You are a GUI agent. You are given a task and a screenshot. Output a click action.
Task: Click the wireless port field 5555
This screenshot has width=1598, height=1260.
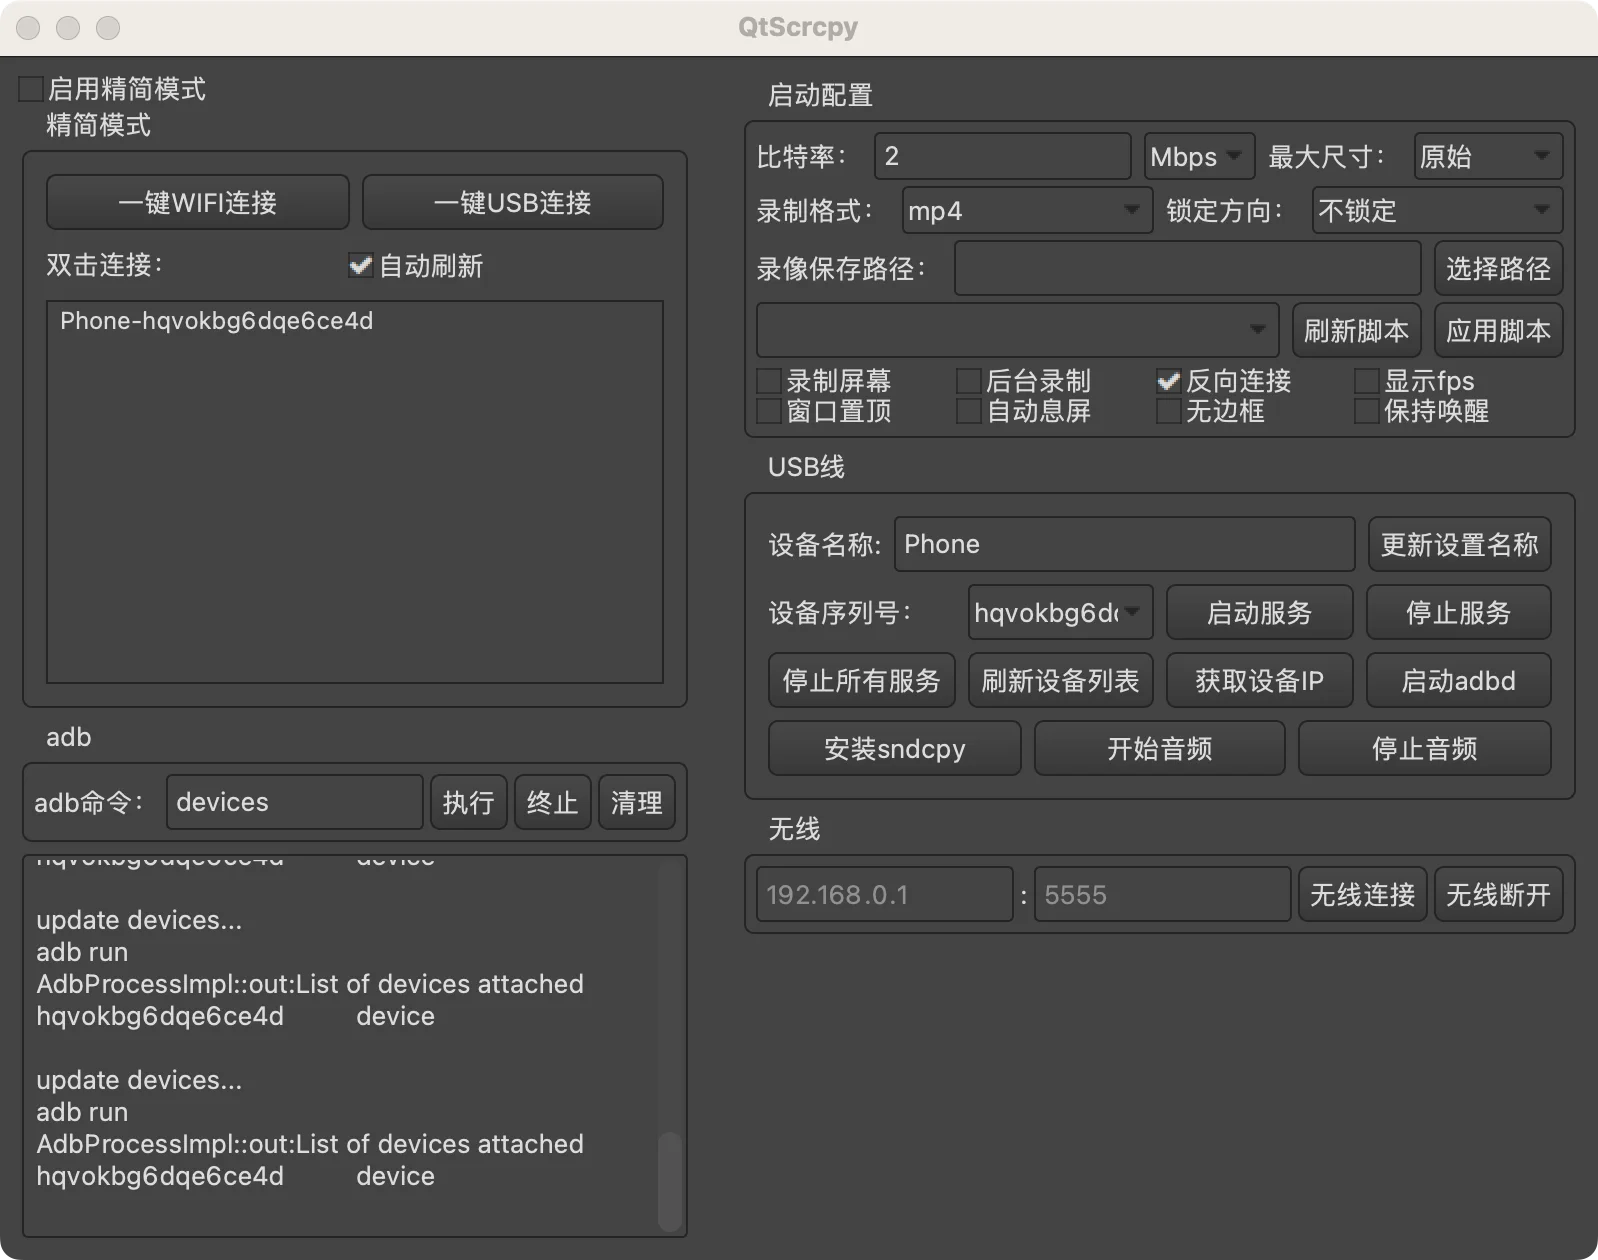(1162, 894)
